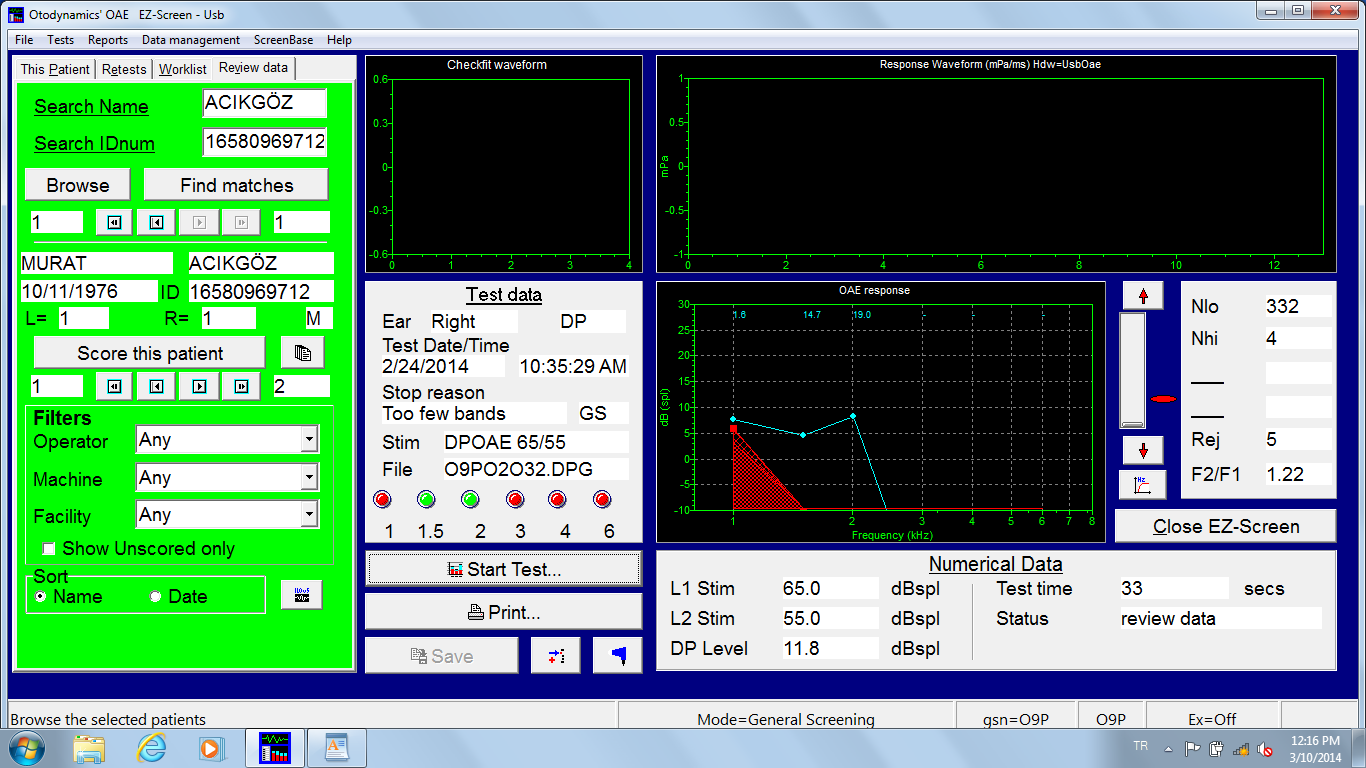Click Find matches button
1366x768 pixels.
pos(236,185)
